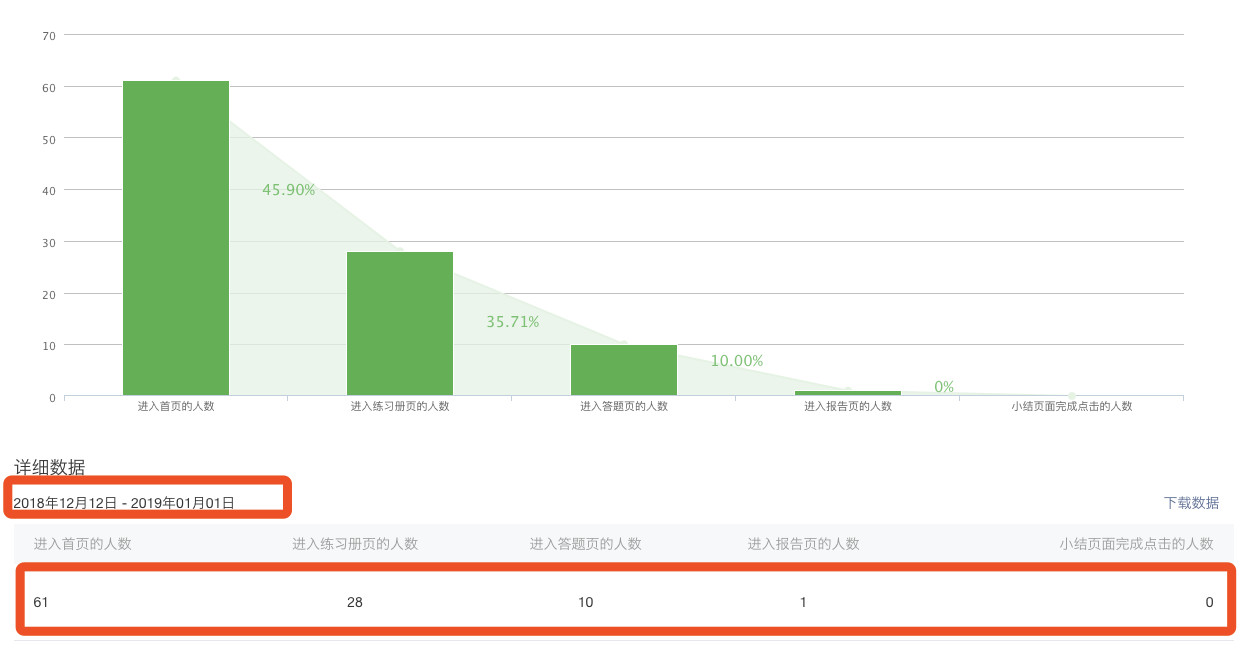1251x649 pixels.
Task: Click table cell value 0
Action: coord(1209,602)
